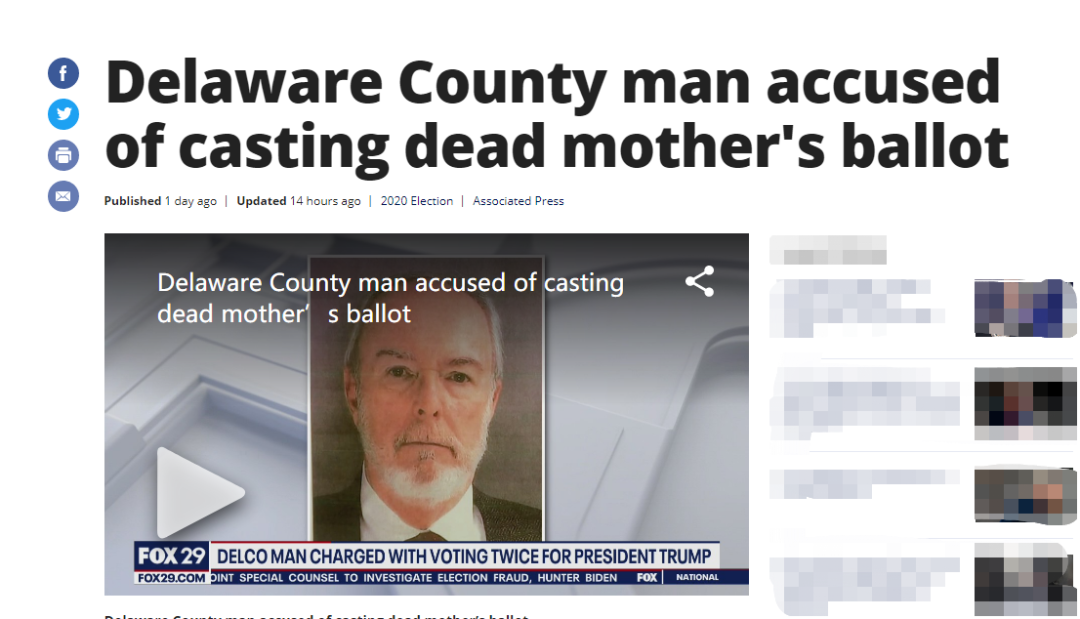Viewport: 1080px width, 619px height.
Task: Click the mugshot photo in video
Action: click(x=426, y=400)
